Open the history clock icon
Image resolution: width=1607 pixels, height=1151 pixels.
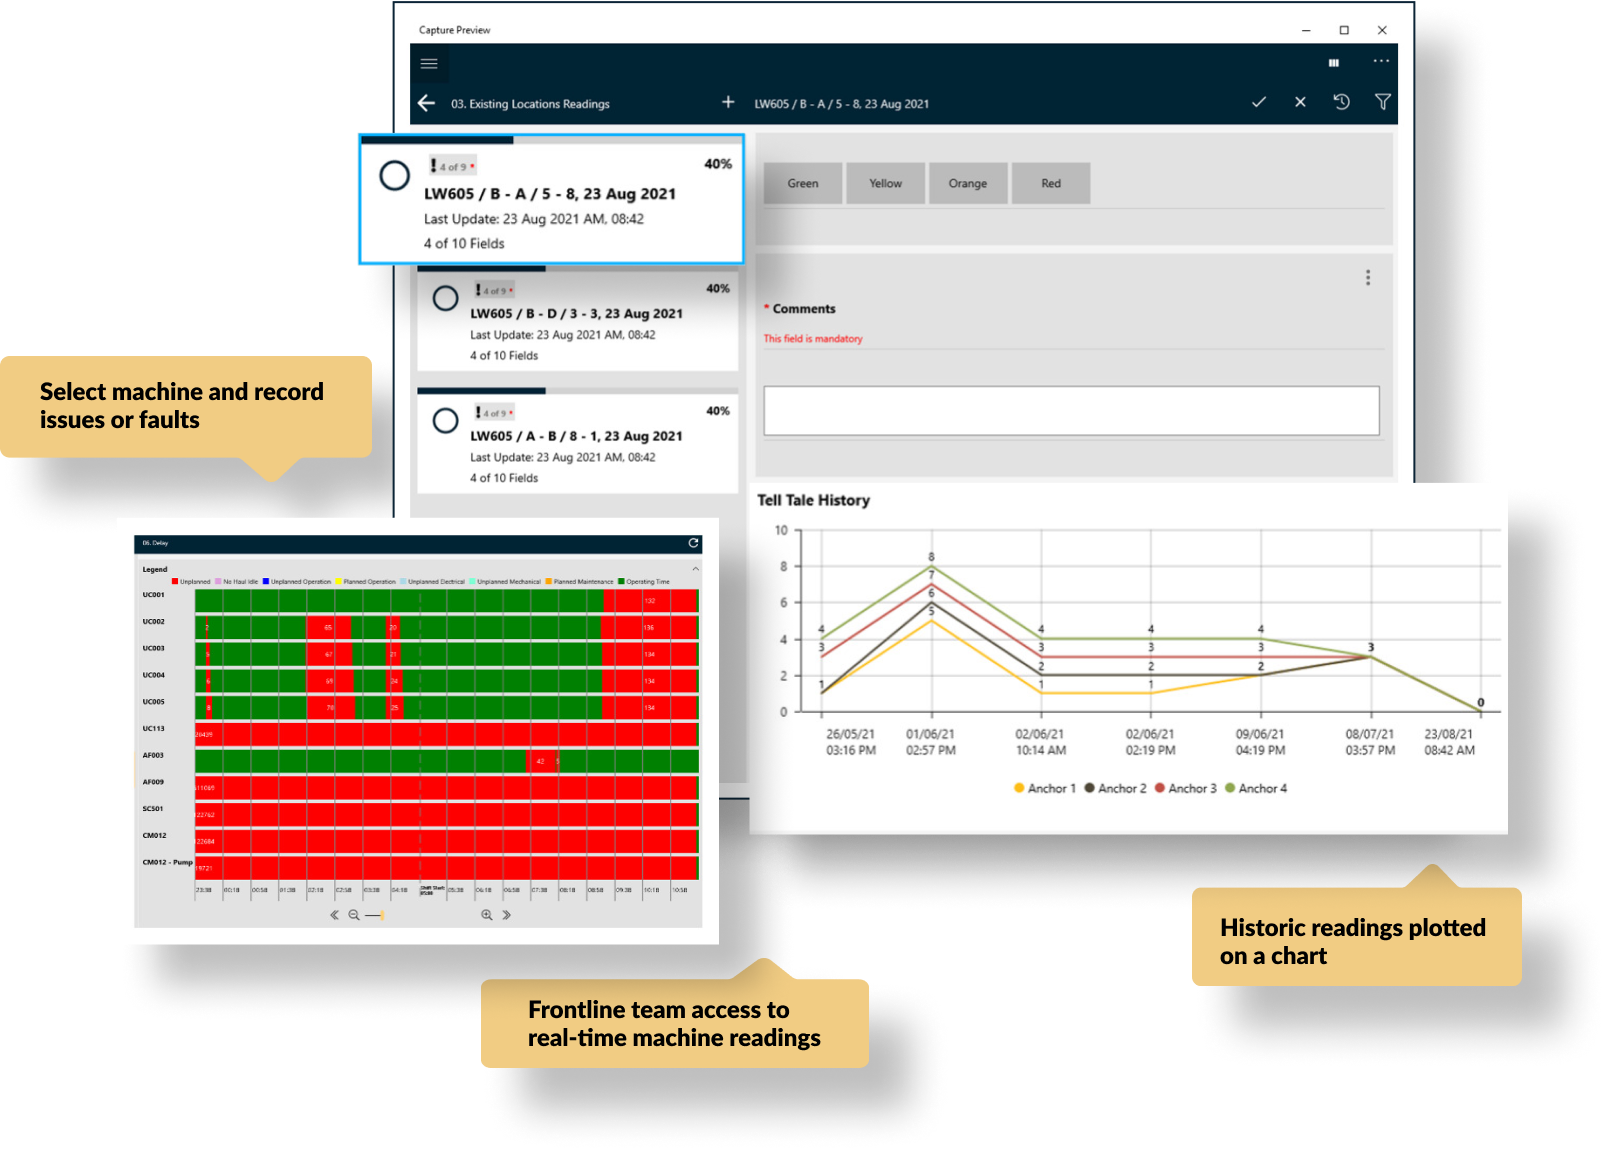click(1341, 102)
